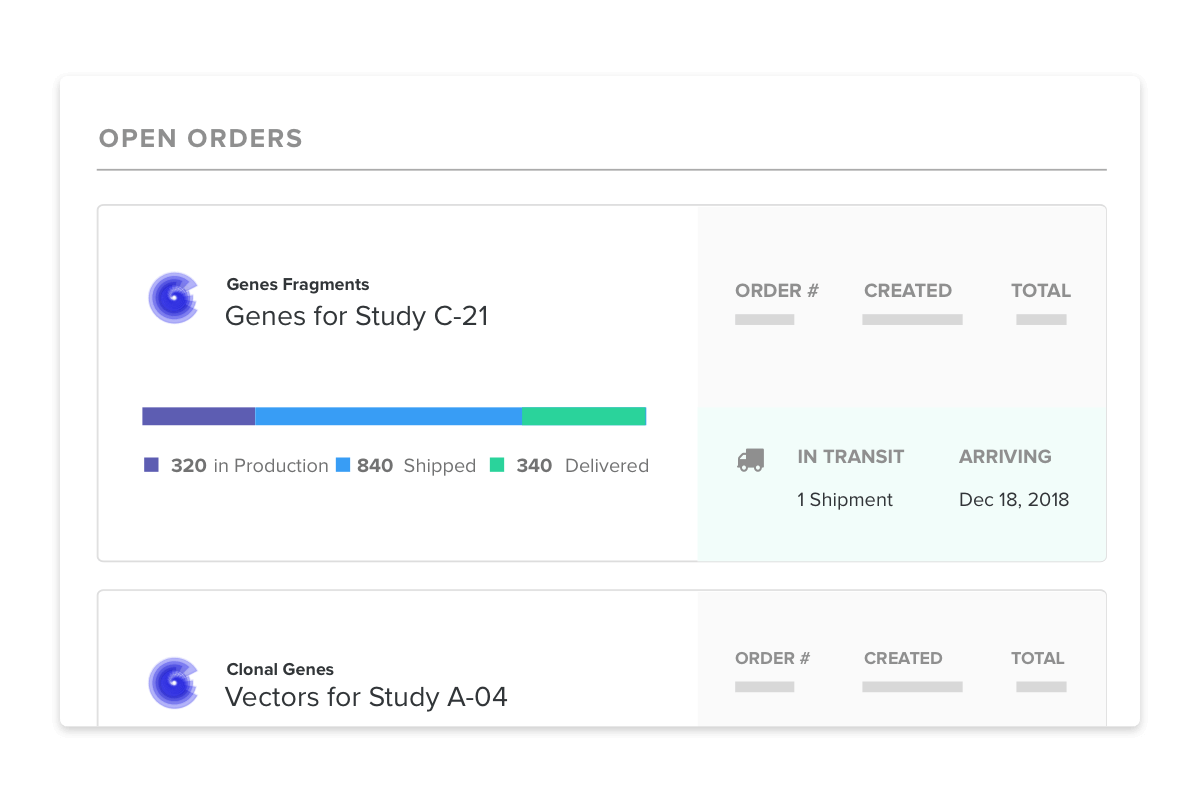This screenshot has width=1200, height=800.
Task: Click the blue Shipped progress bar segment
Action: [x=388, y=415]
